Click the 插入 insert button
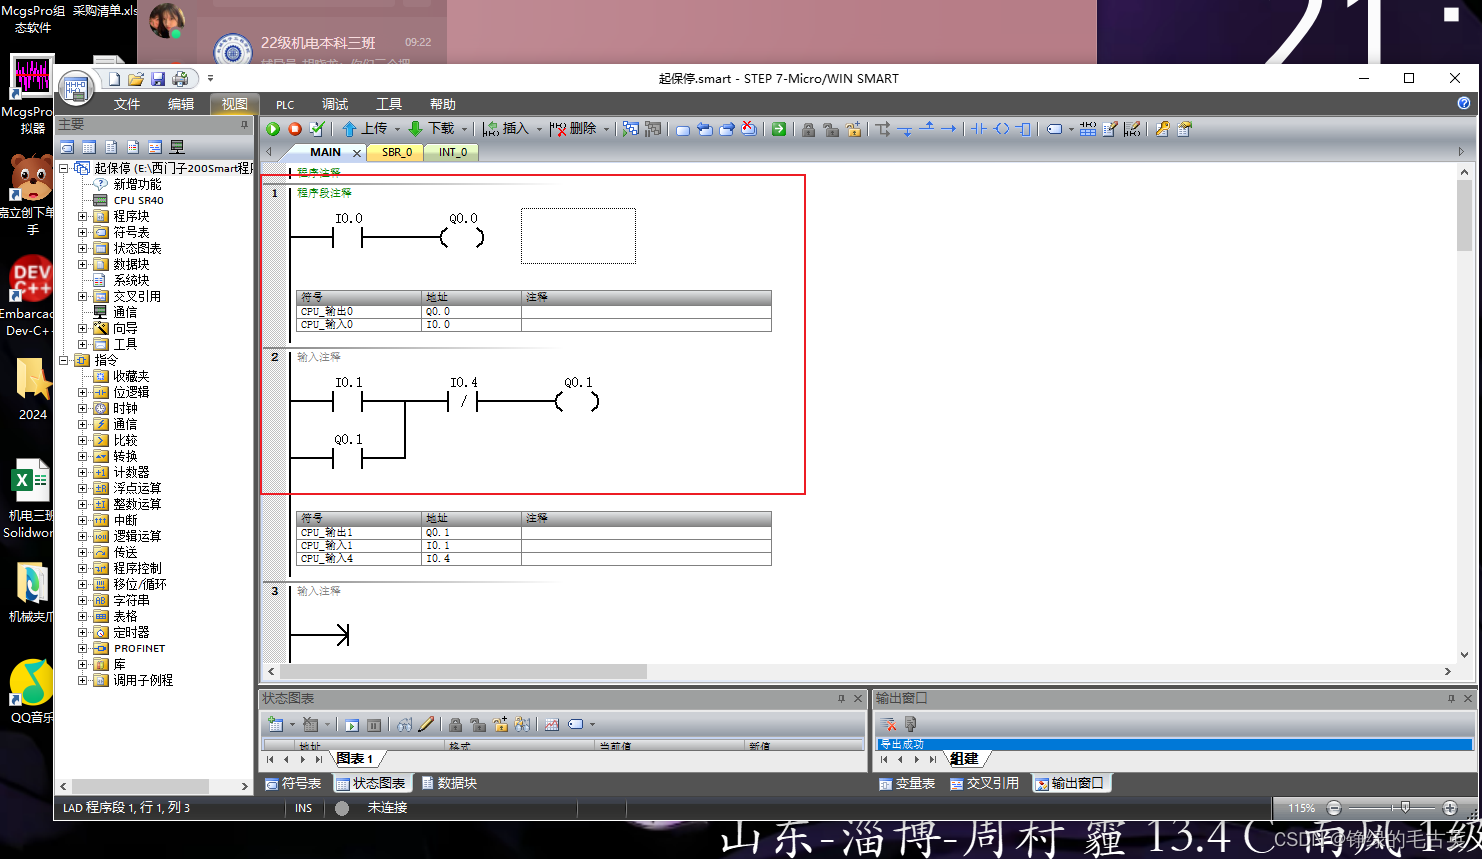Screen dimensions: 1482x859 click(x=505, y=129)
